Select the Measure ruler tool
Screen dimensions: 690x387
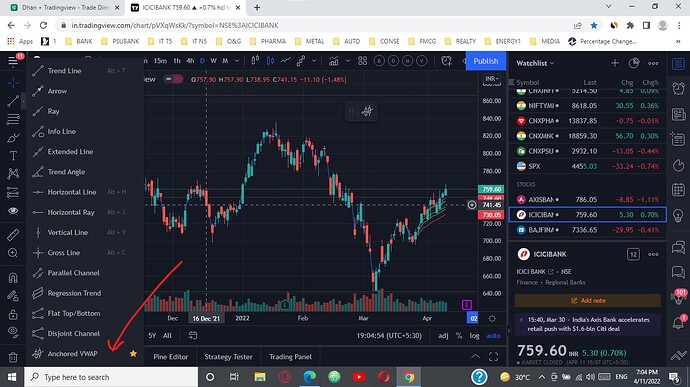coord(13,235)
